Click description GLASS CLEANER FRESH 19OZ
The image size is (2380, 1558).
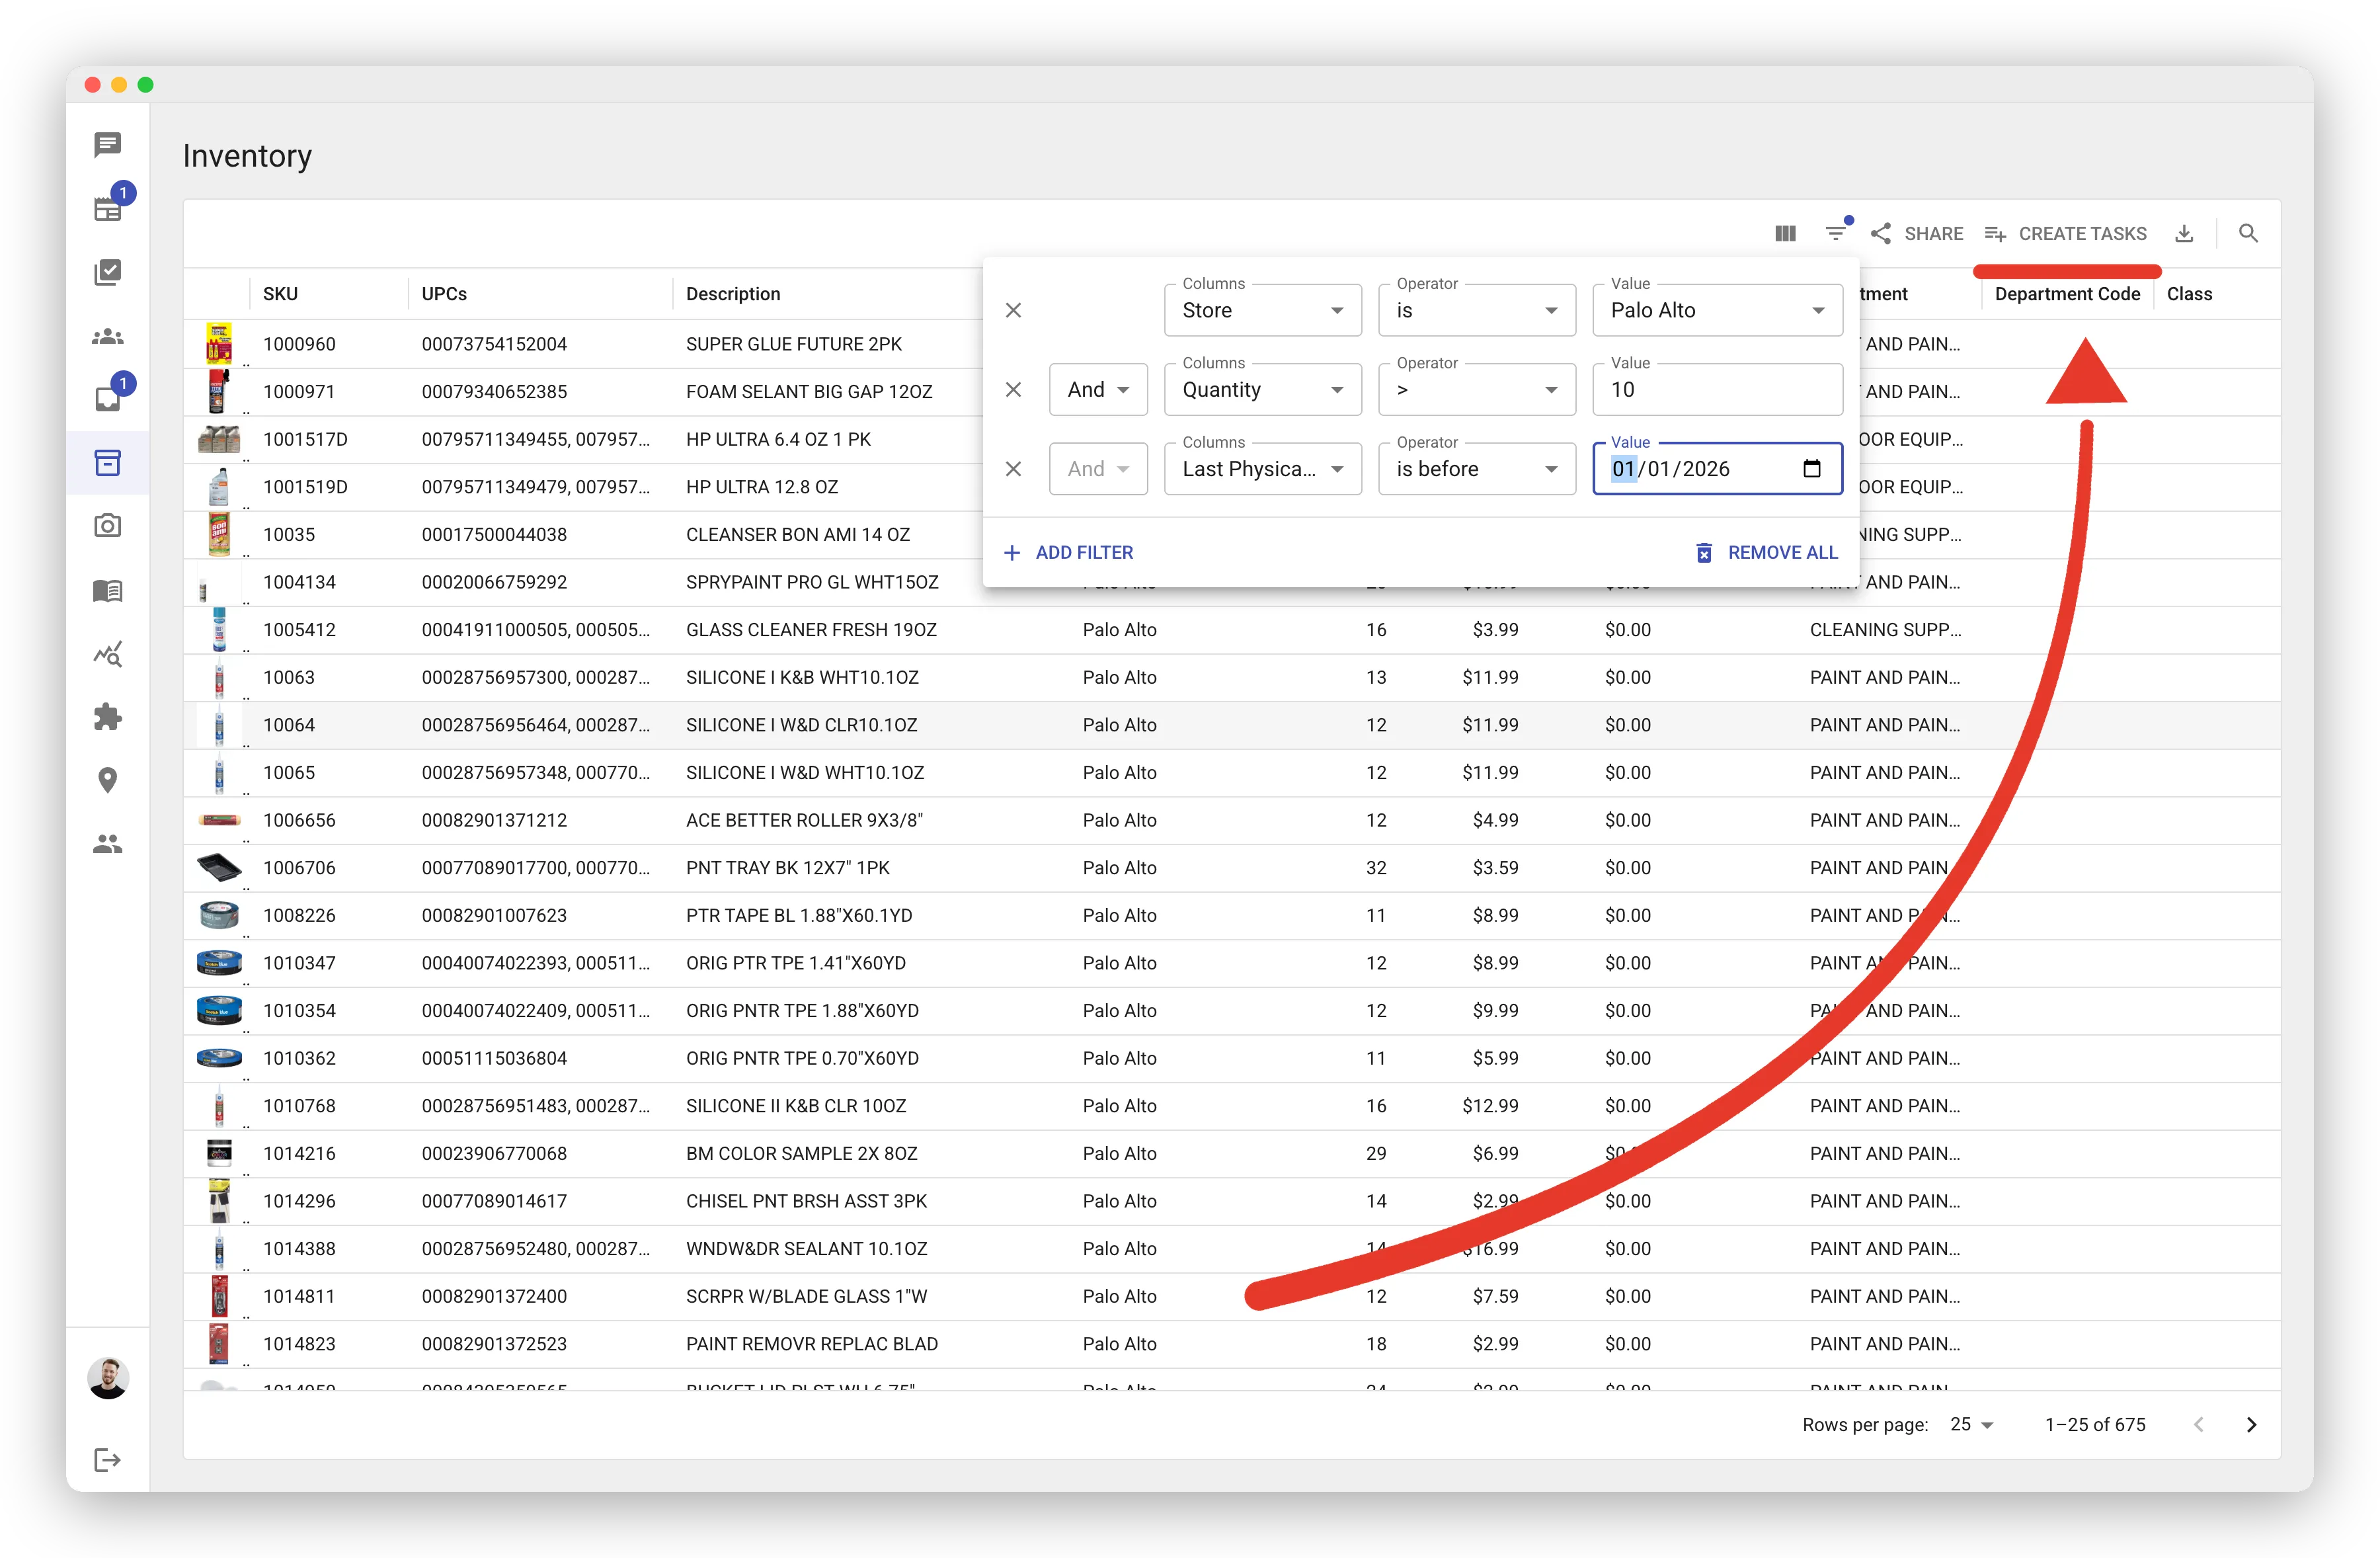811,630
